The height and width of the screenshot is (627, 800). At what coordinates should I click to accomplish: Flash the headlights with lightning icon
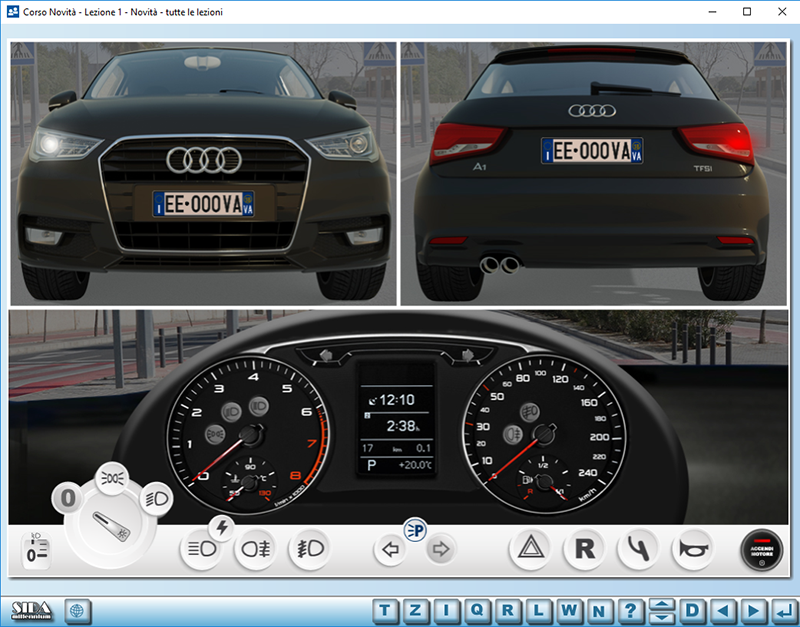221,526
